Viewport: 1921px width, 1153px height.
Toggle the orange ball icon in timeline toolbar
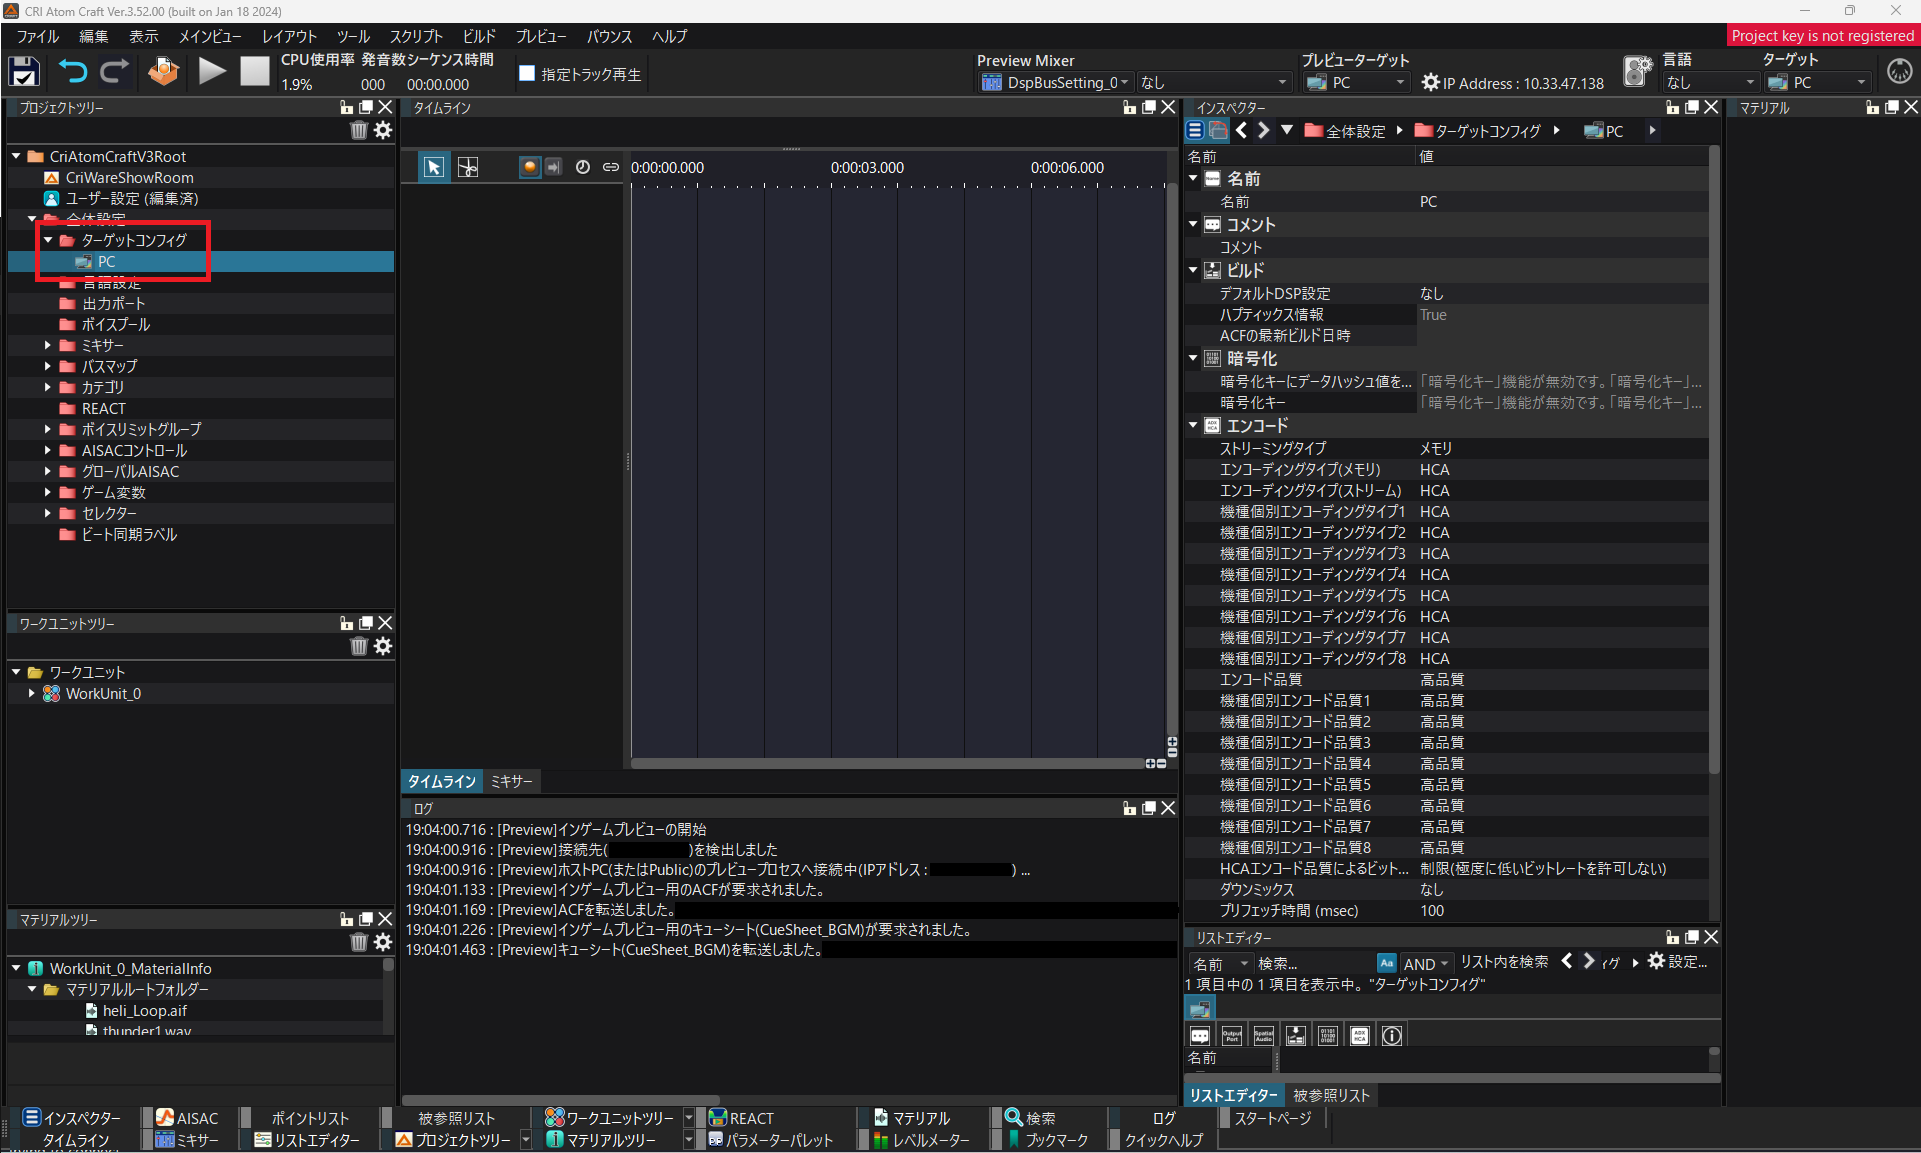pos(529,167)
